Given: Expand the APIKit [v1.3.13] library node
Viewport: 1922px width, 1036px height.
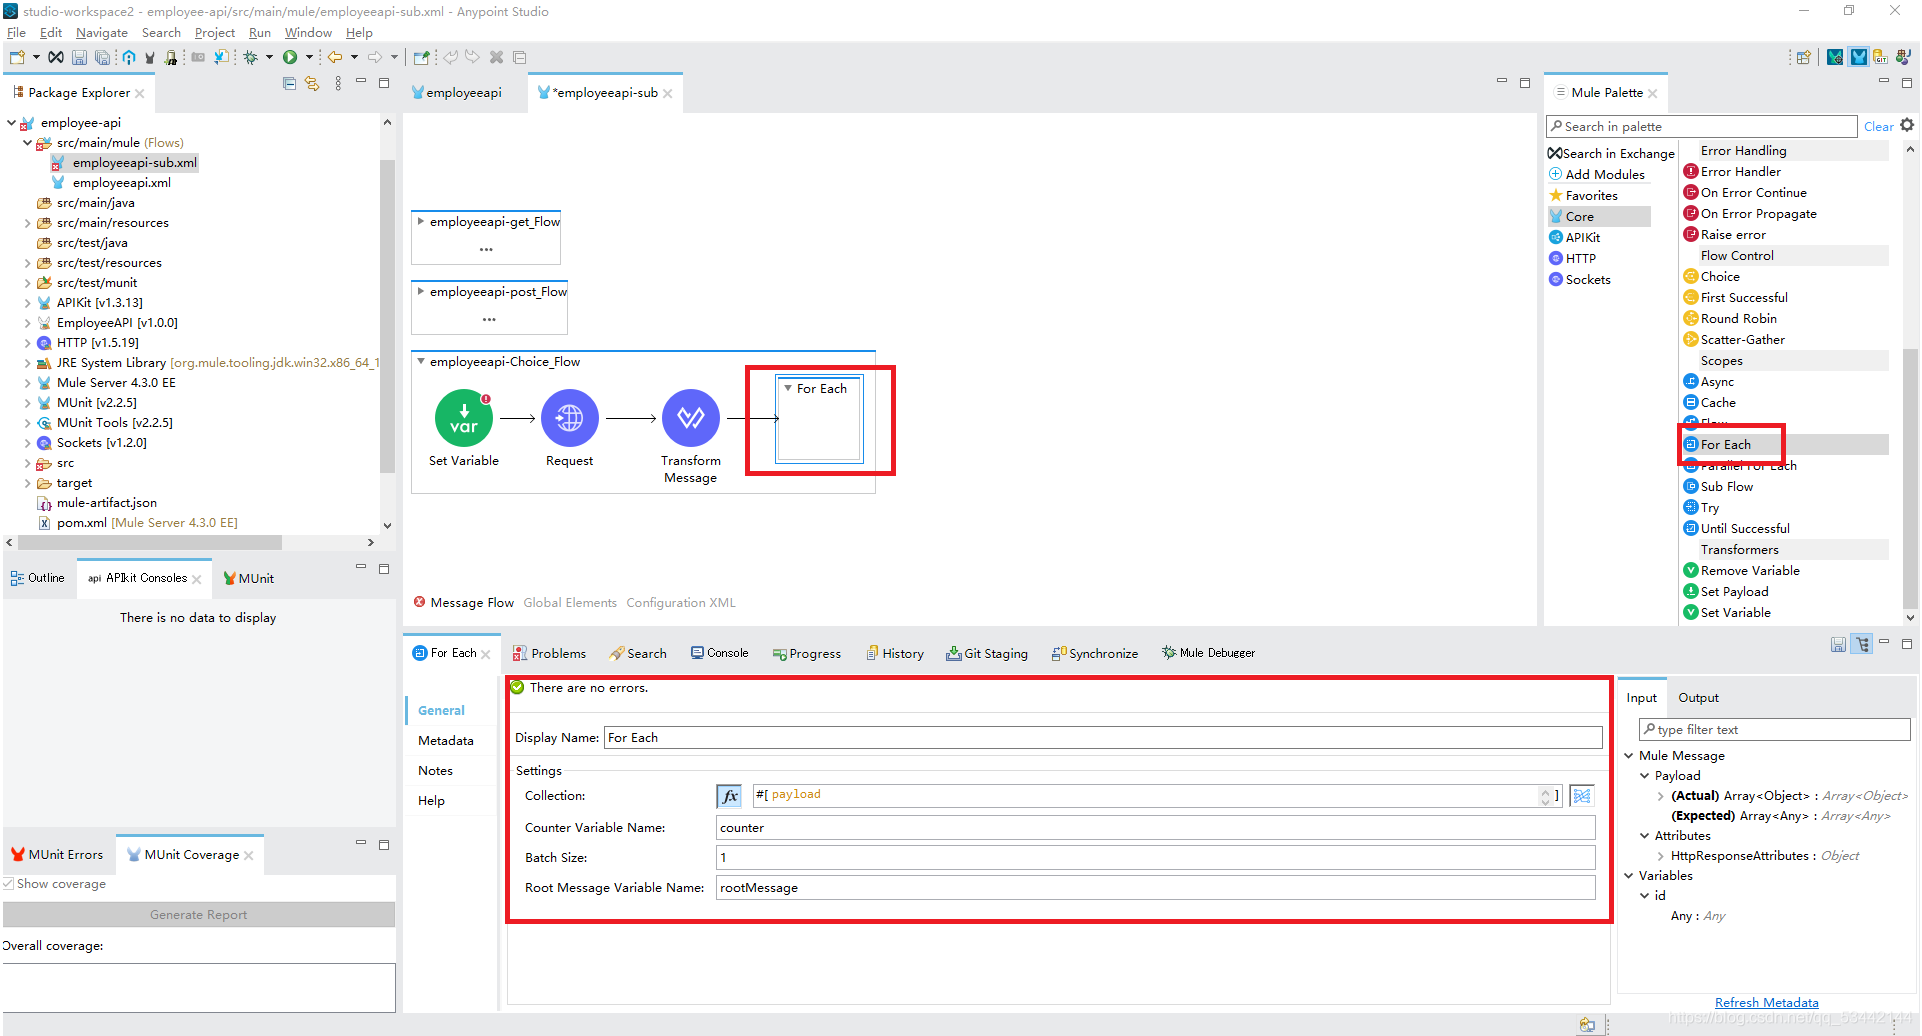Looking at the screenshot, I should pos(28,303).
